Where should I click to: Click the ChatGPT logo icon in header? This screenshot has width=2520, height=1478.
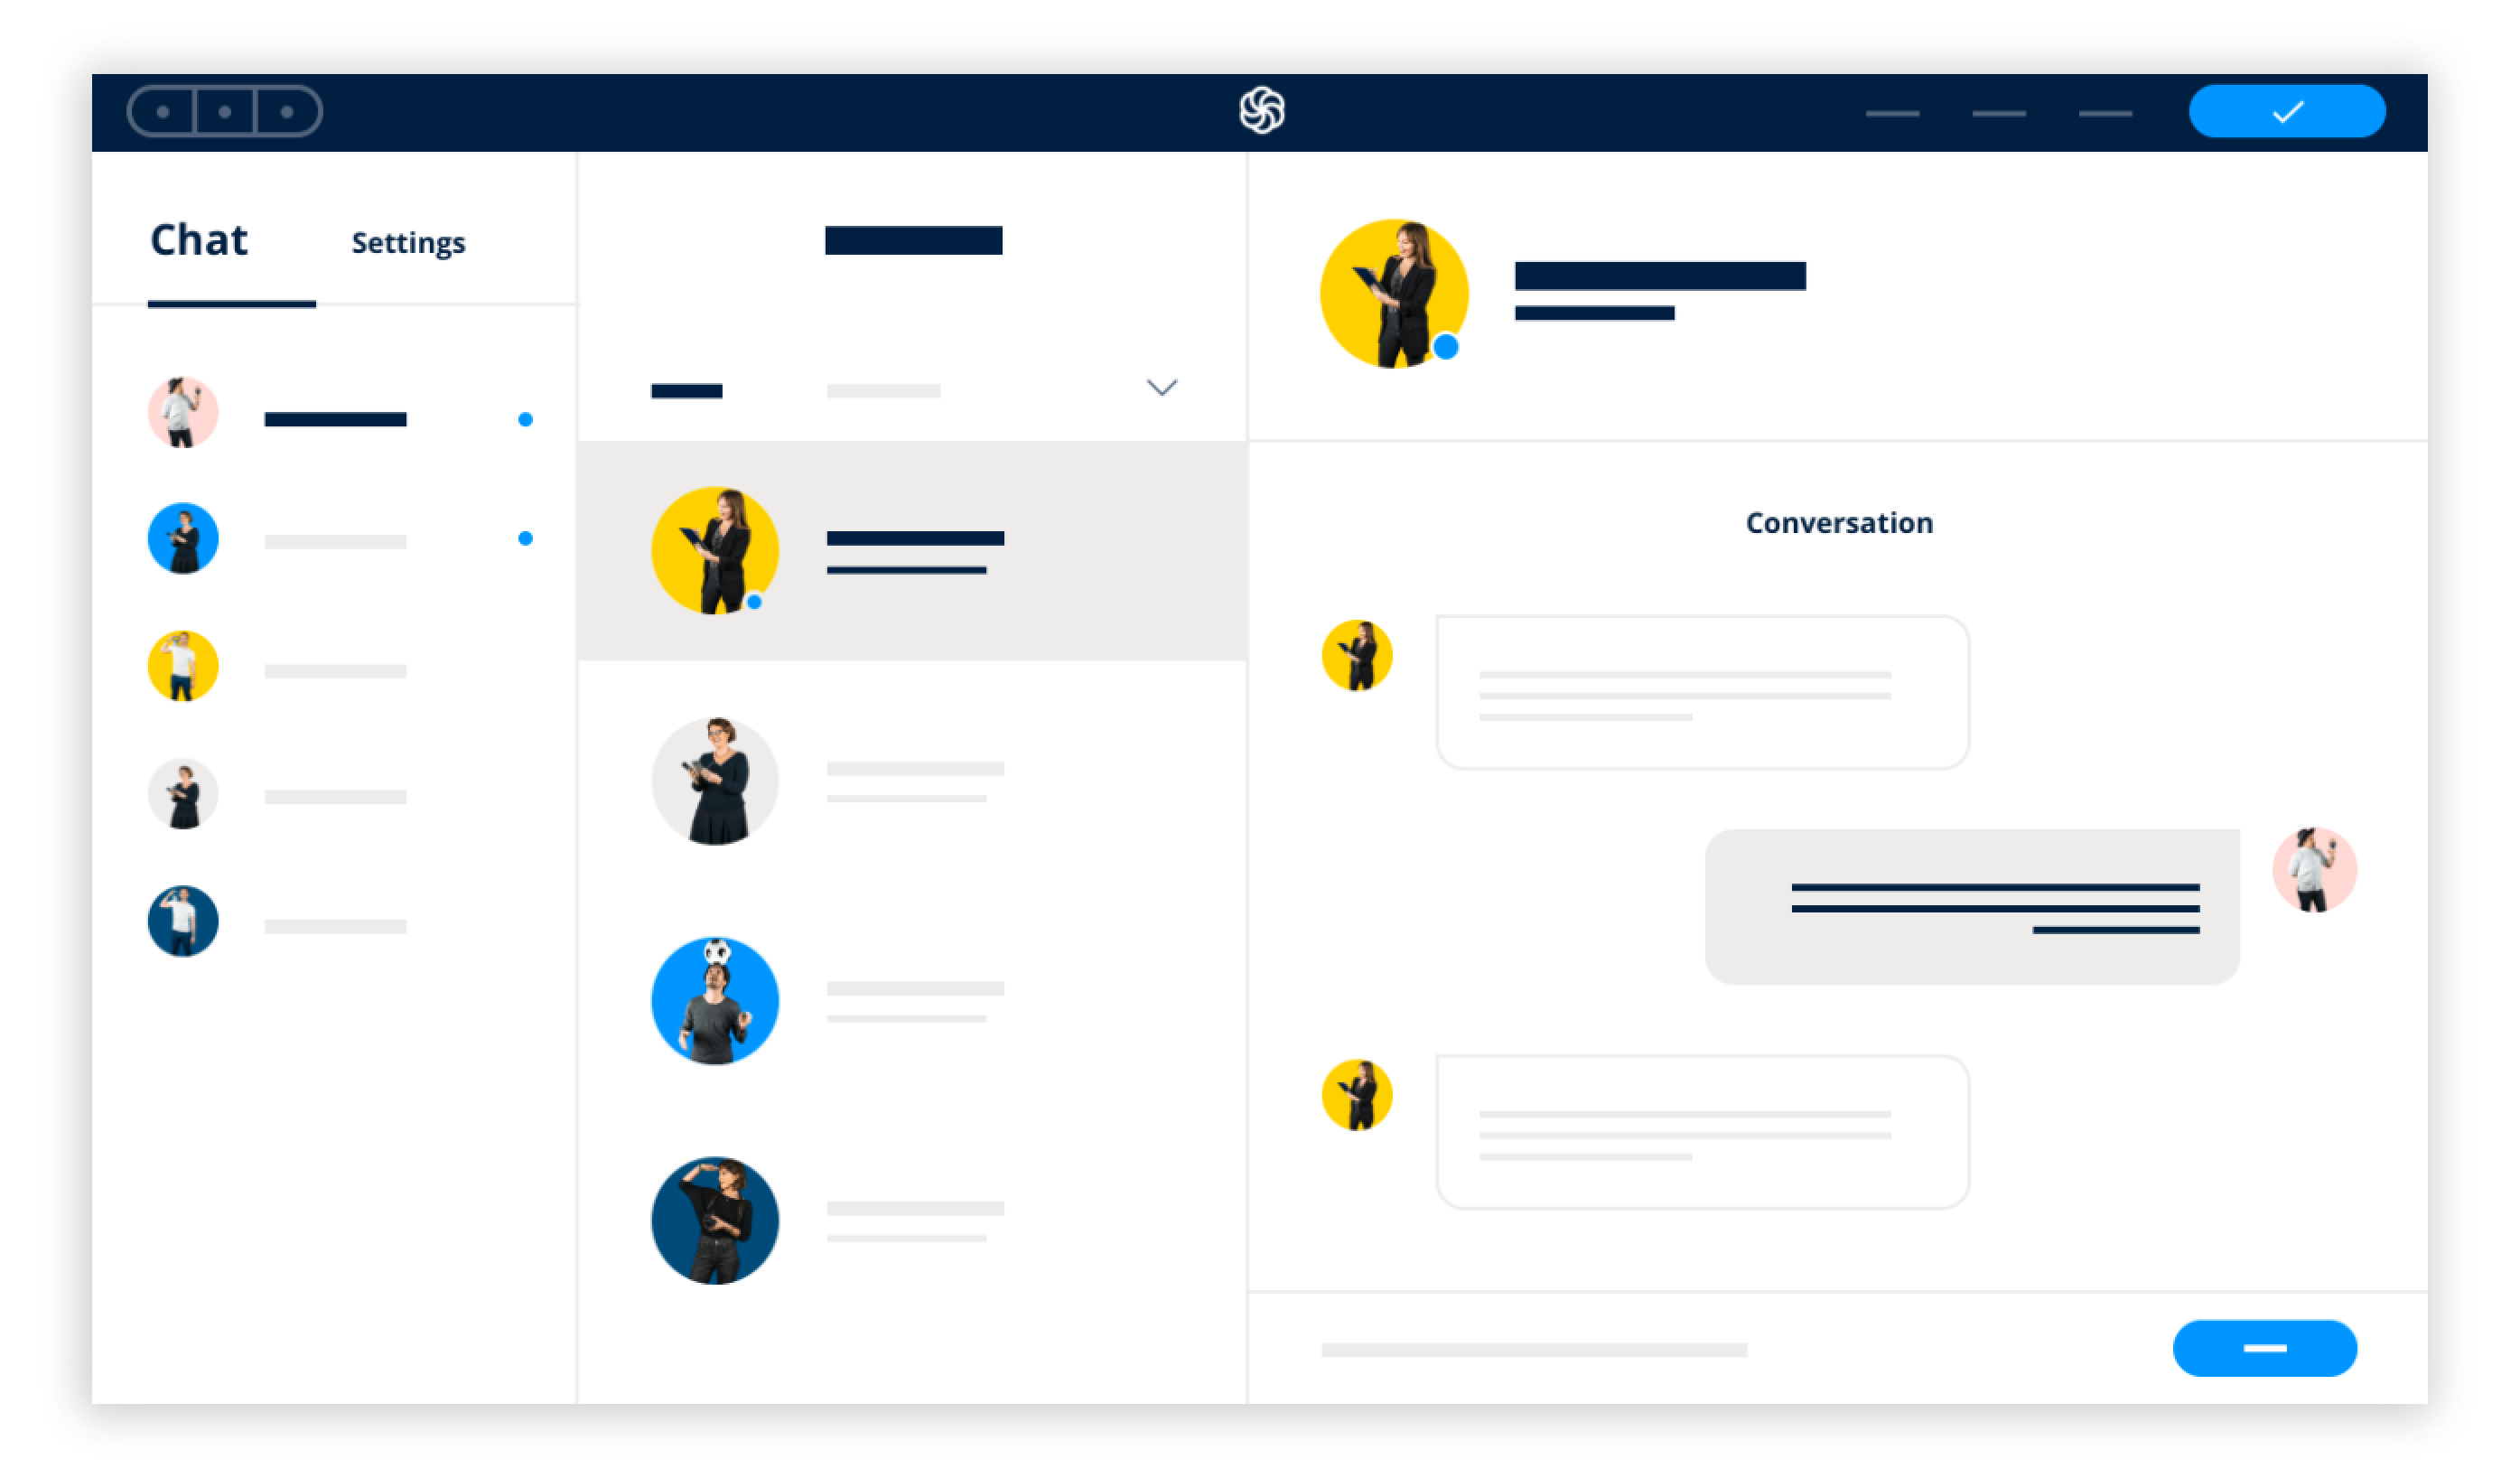[1259, 109]
